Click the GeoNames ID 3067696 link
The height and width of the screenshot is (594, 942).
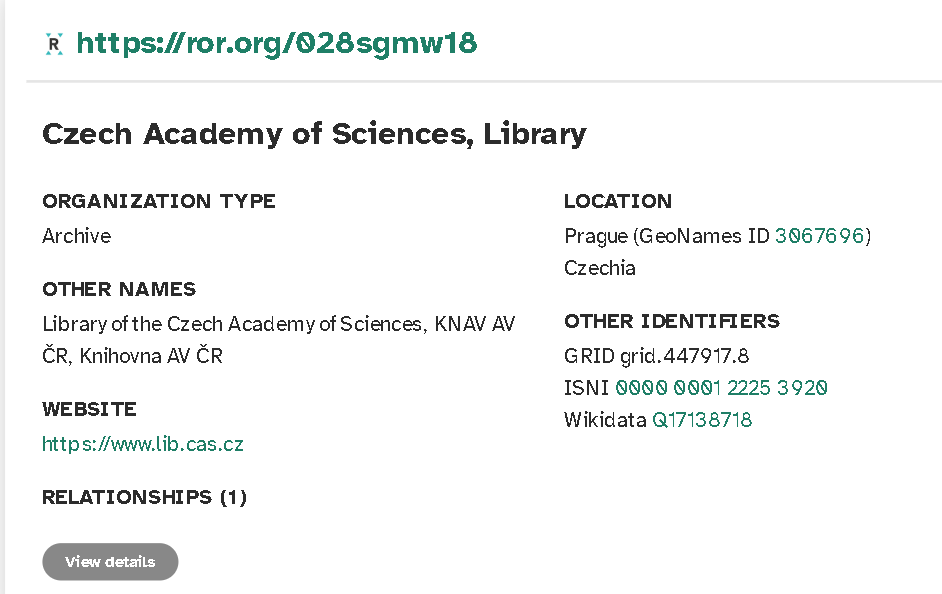click(x=819, y=236)
